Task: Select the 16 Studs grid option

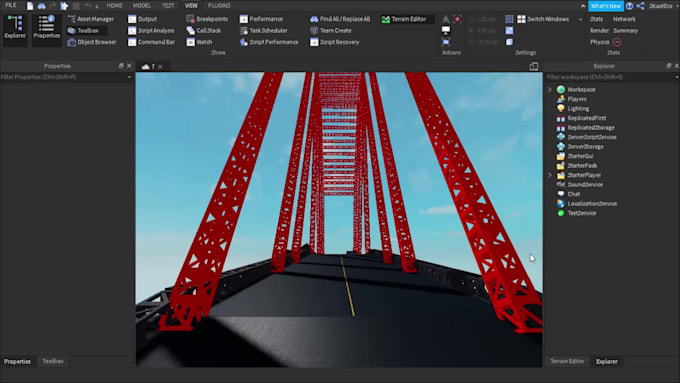Action: click(483, 42)
